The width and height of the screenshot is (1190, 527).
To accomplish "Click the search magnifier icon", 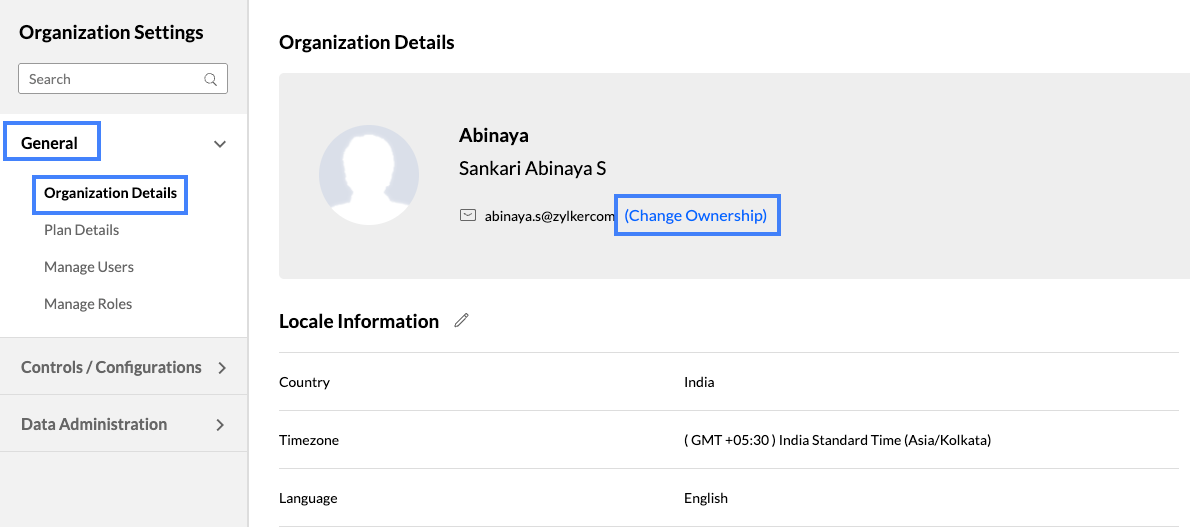I will 211,79.
